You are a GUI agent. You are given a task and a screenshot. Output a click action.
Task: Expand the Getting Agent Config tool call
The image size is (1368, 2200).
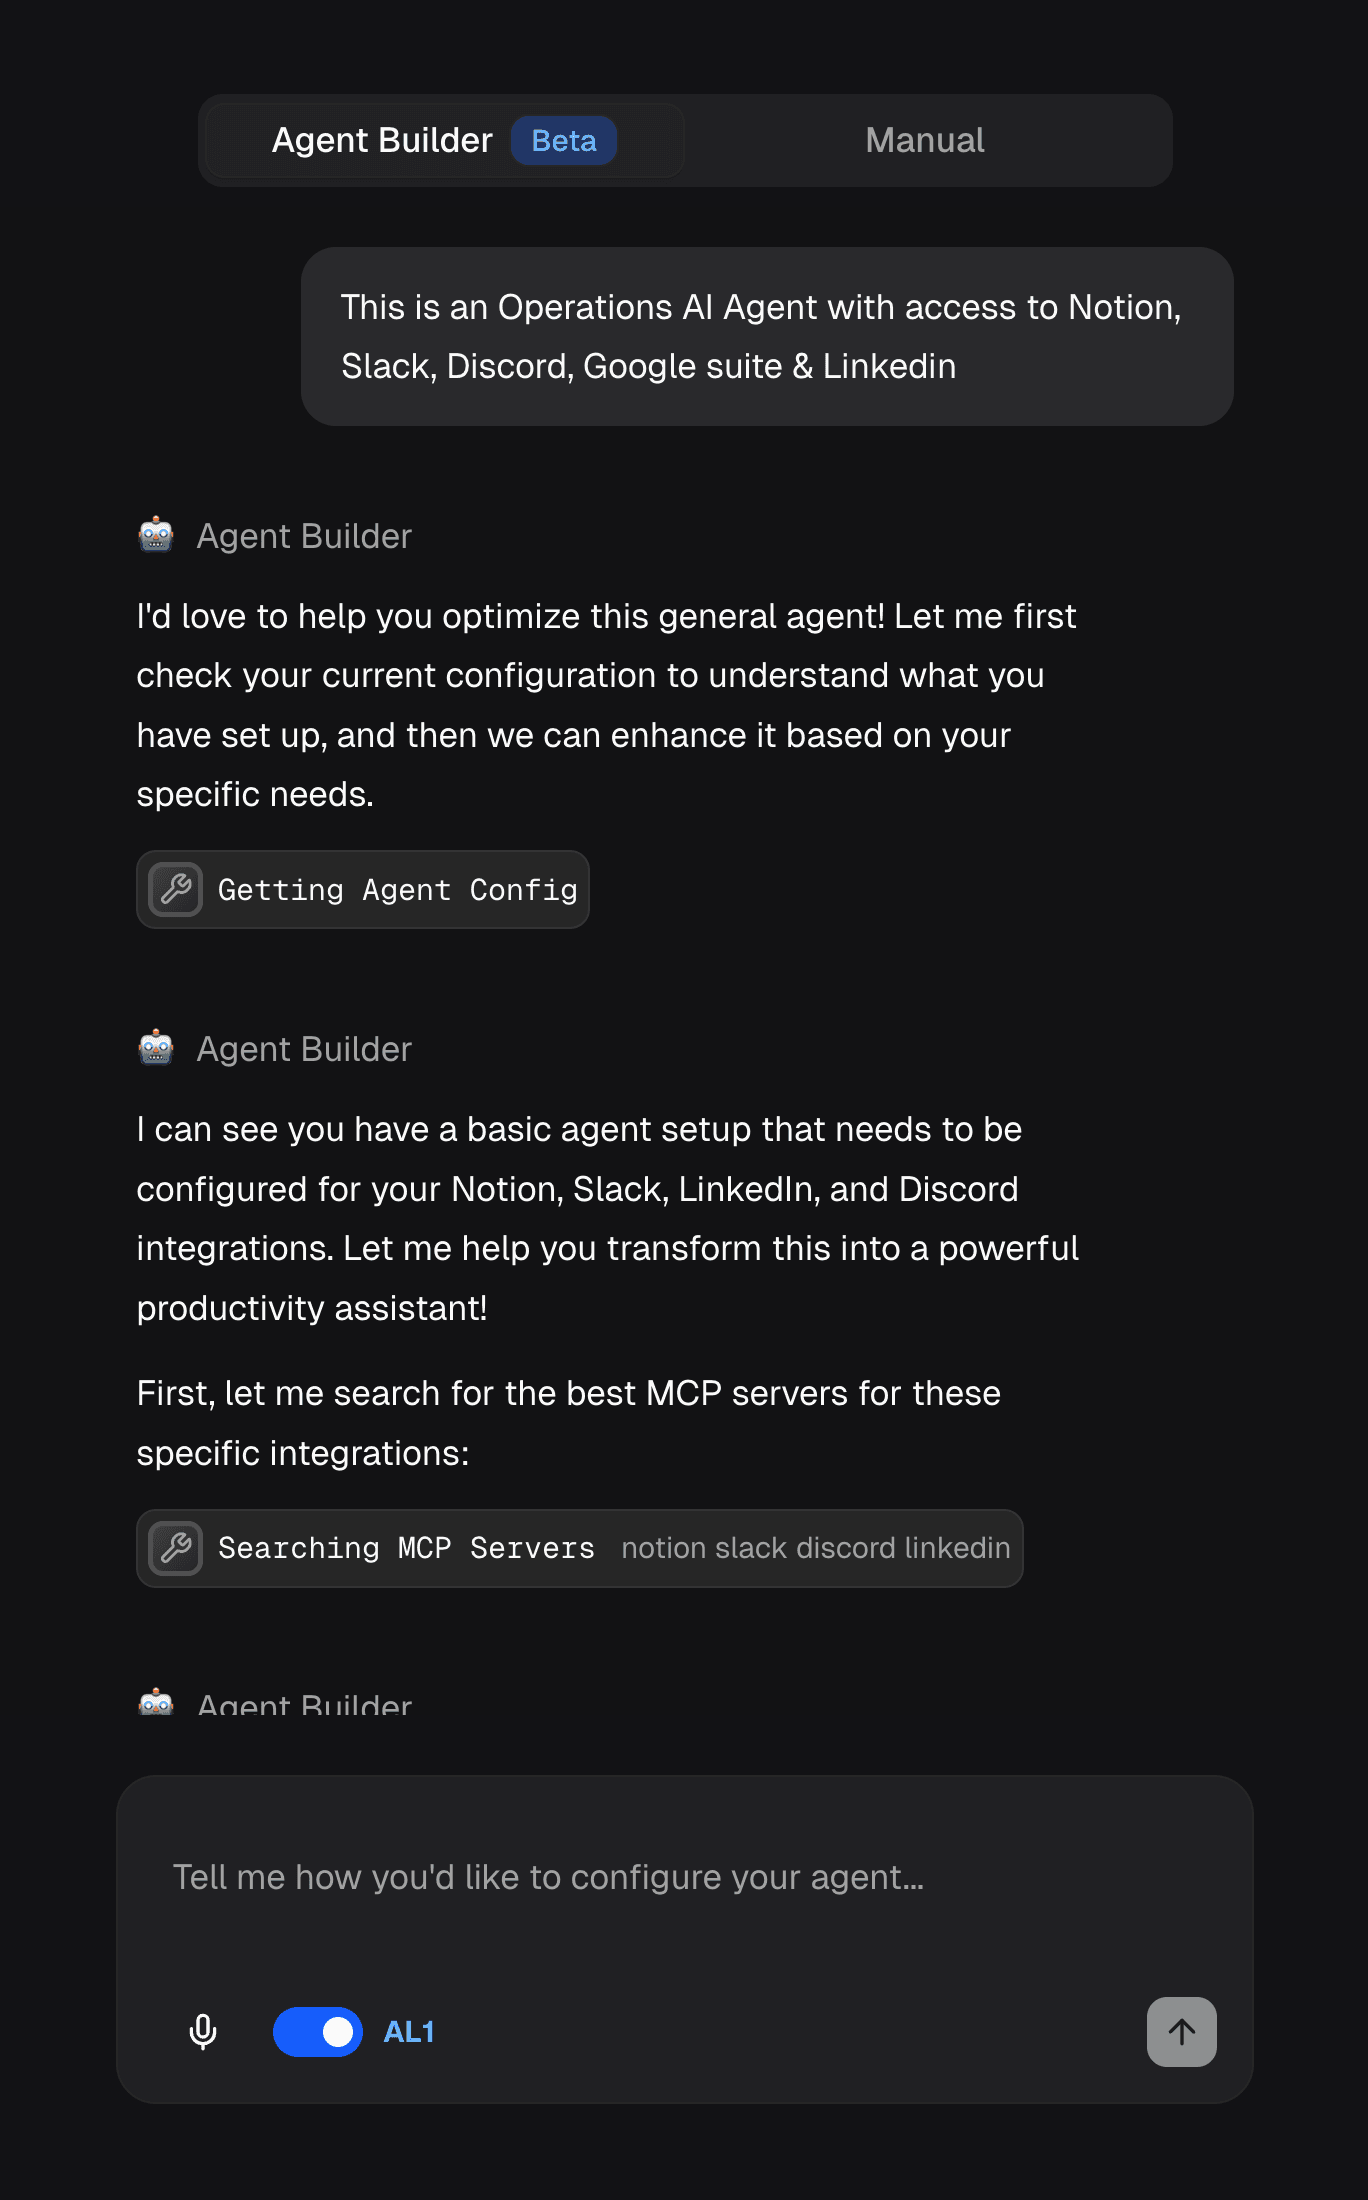tap(362, 888)
